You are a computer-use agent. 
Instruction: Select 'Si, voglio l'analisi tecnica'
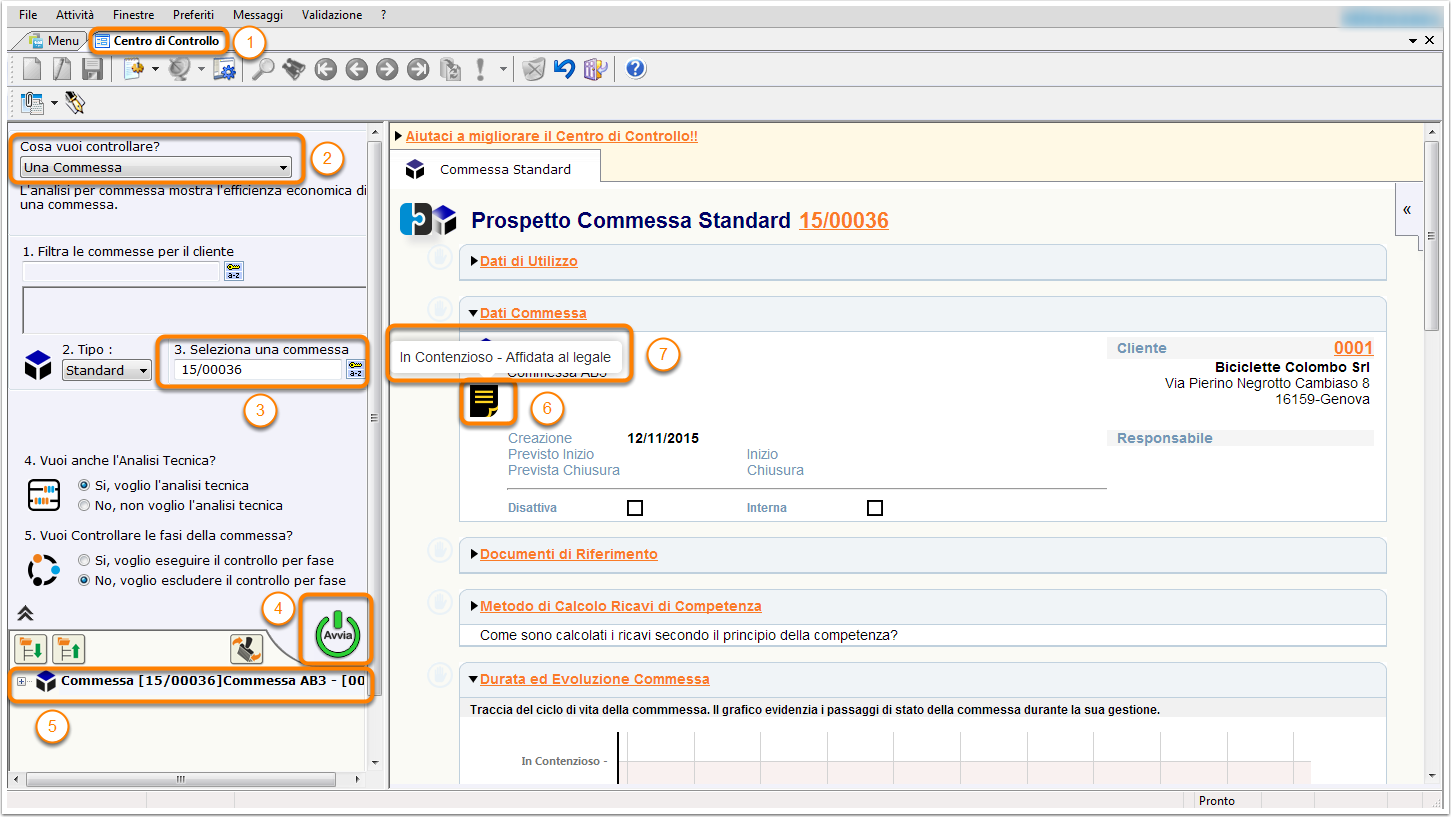(84, 485)
